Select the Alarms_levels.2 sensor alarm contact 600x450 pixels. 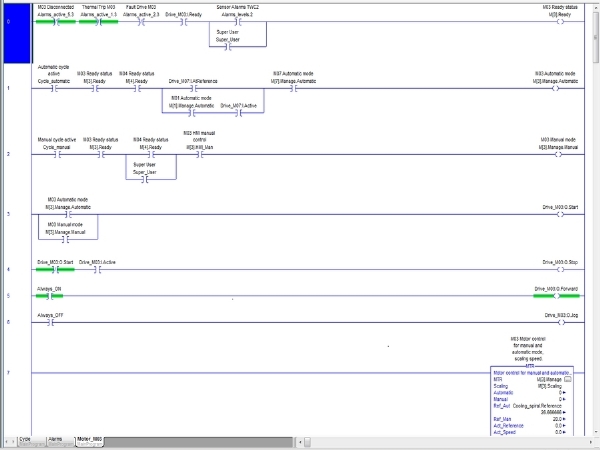point(238,22)
